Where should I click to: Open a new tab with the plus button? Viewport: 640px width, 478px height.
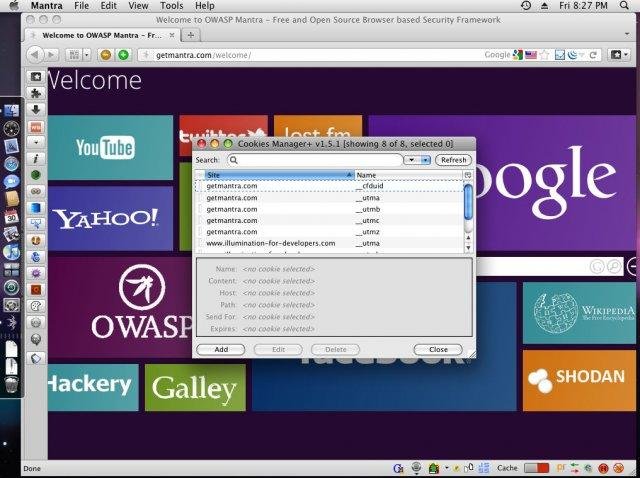click(191, 35)
